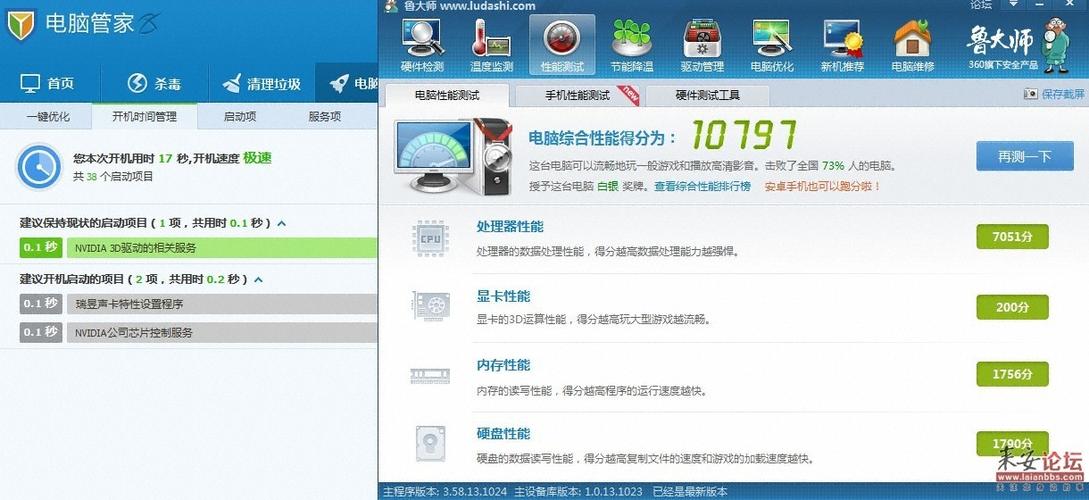Switch to 服务项 sub-tab
The image size is (1089, 500).
coord(325,117)
